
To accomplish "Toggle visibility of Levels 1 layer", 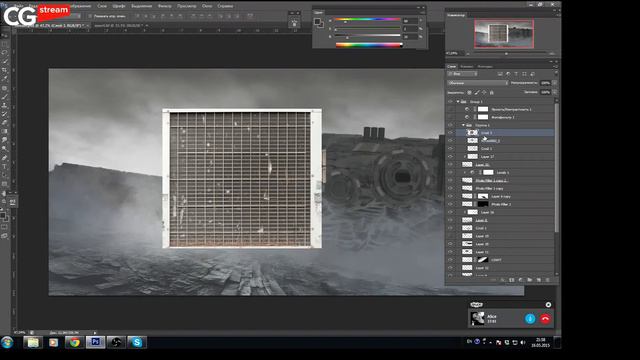I will pyautogui.click(x=450, y=172).
